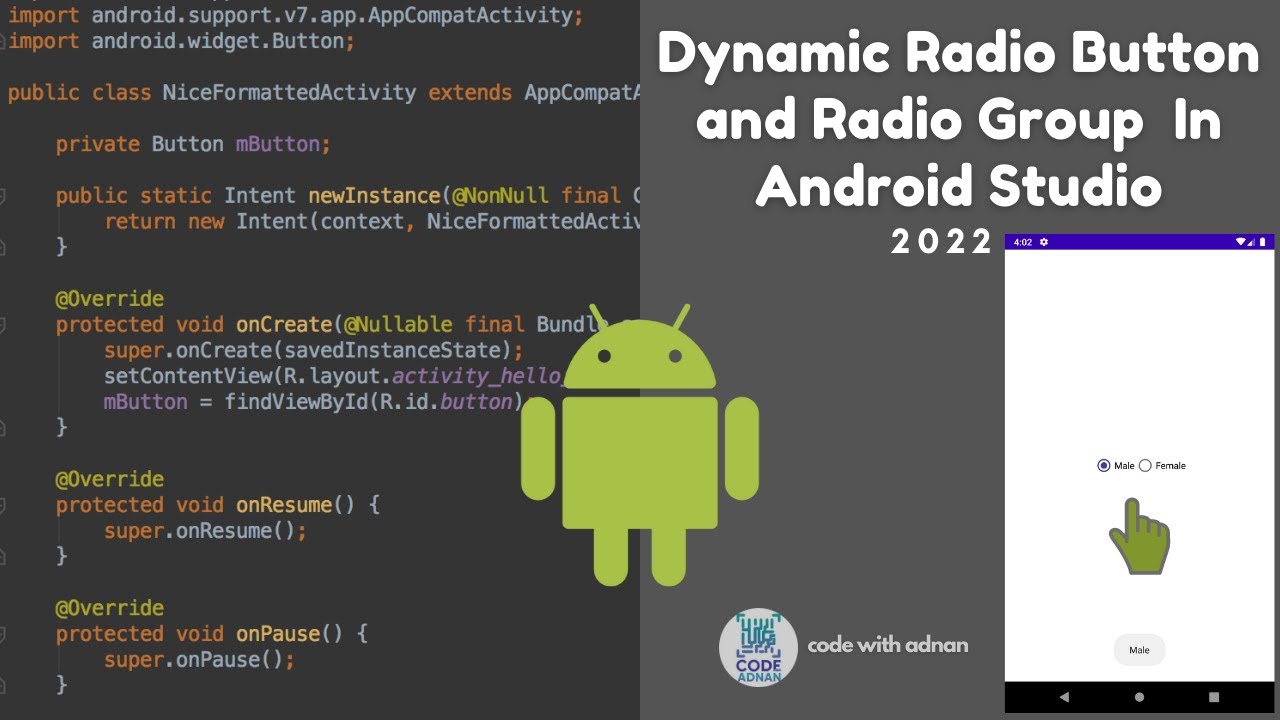Click the cellular signal icon in status bar
Viewport: 1280px width, 720px height.
[x=1251, y=242]
